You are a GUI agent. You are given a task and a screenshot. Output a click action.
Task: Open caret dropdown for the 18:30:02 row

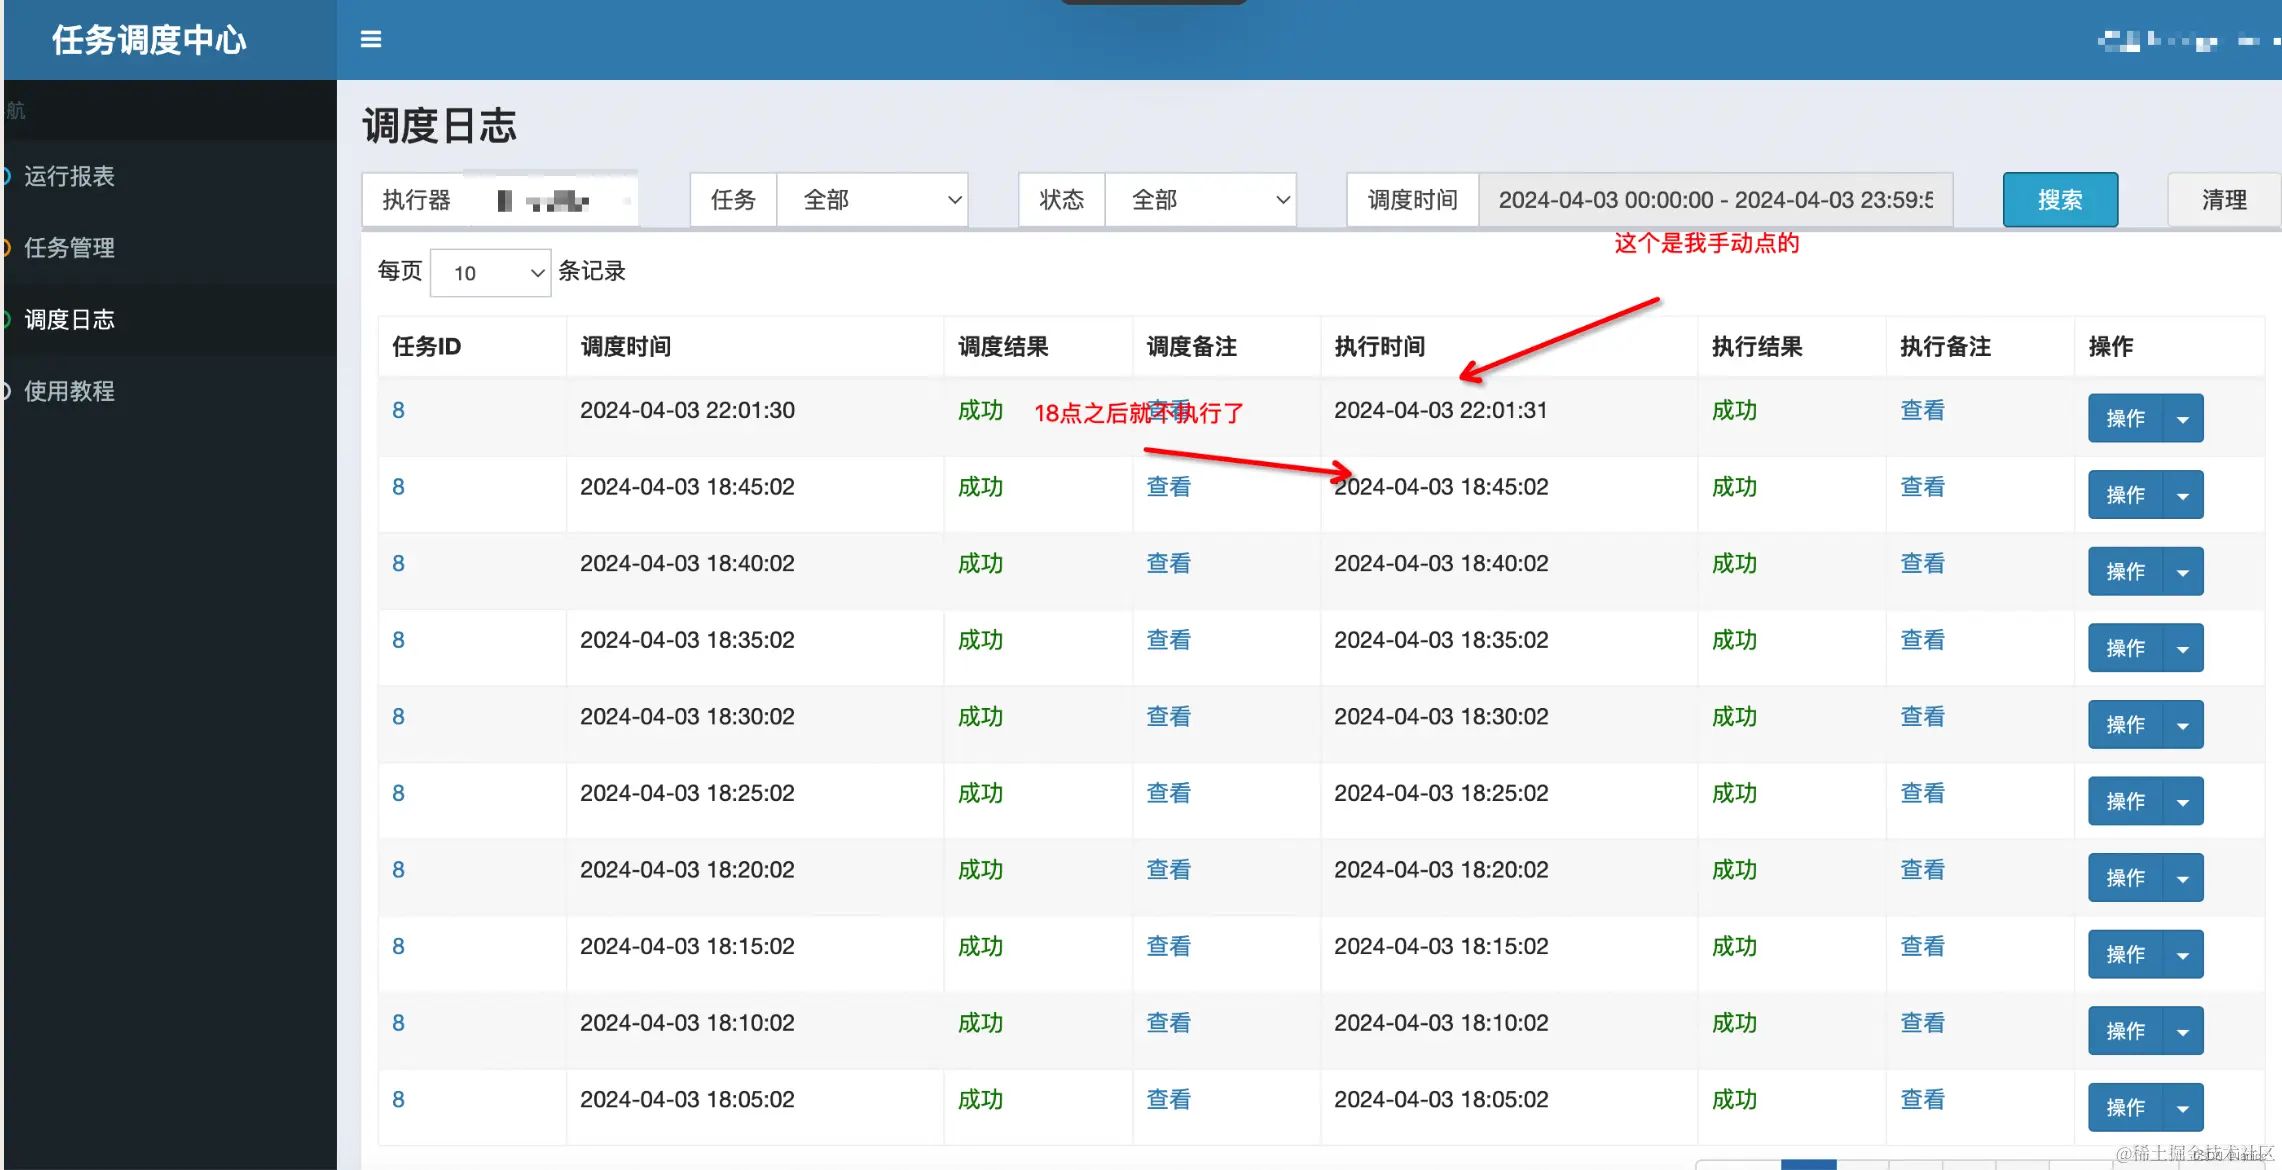click(x=2183, y=725)
